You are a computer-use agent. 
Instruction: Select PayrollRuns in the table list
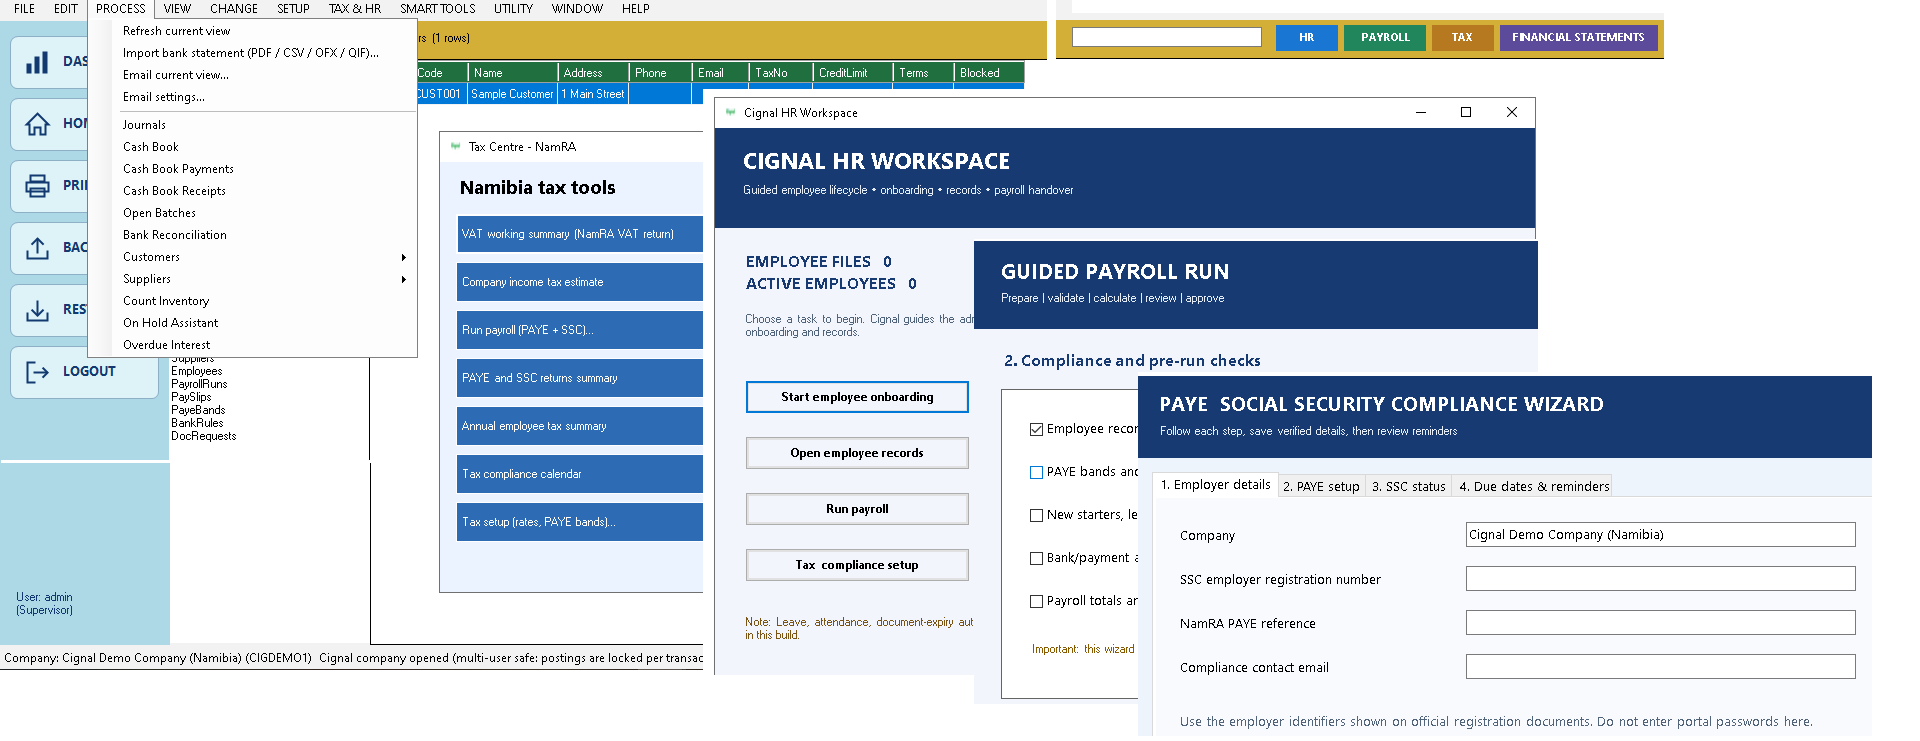click(x=199, y=384)
